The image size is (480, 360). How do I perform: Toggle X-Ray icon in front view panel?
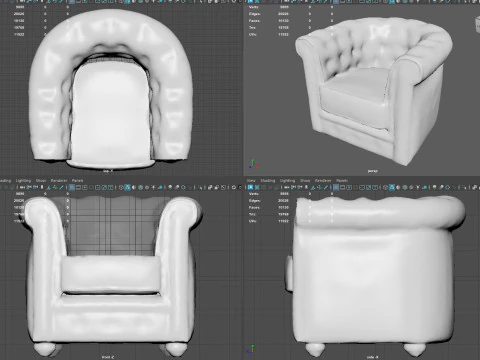pyautogui.click(x=210, y=188)
